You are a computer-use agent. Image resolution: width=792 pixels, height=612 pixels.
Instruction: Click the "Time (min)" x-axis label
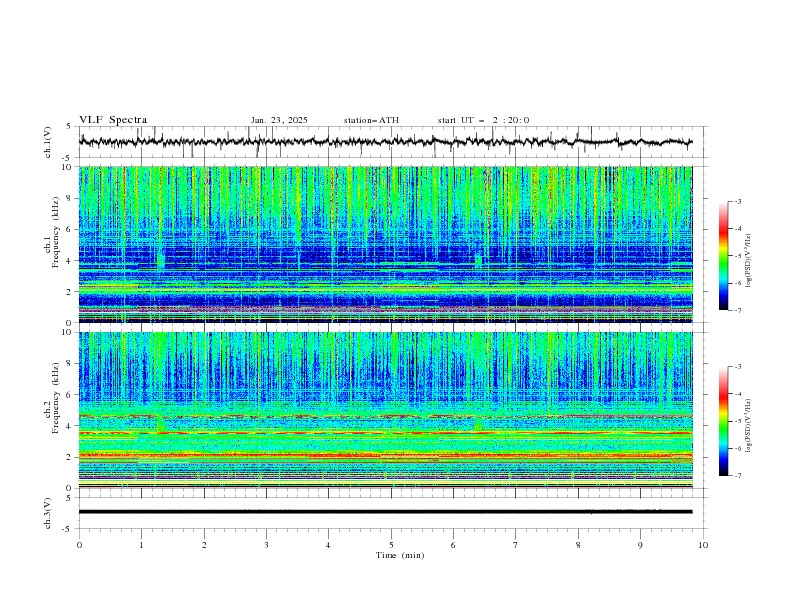(x=400, y=555)
